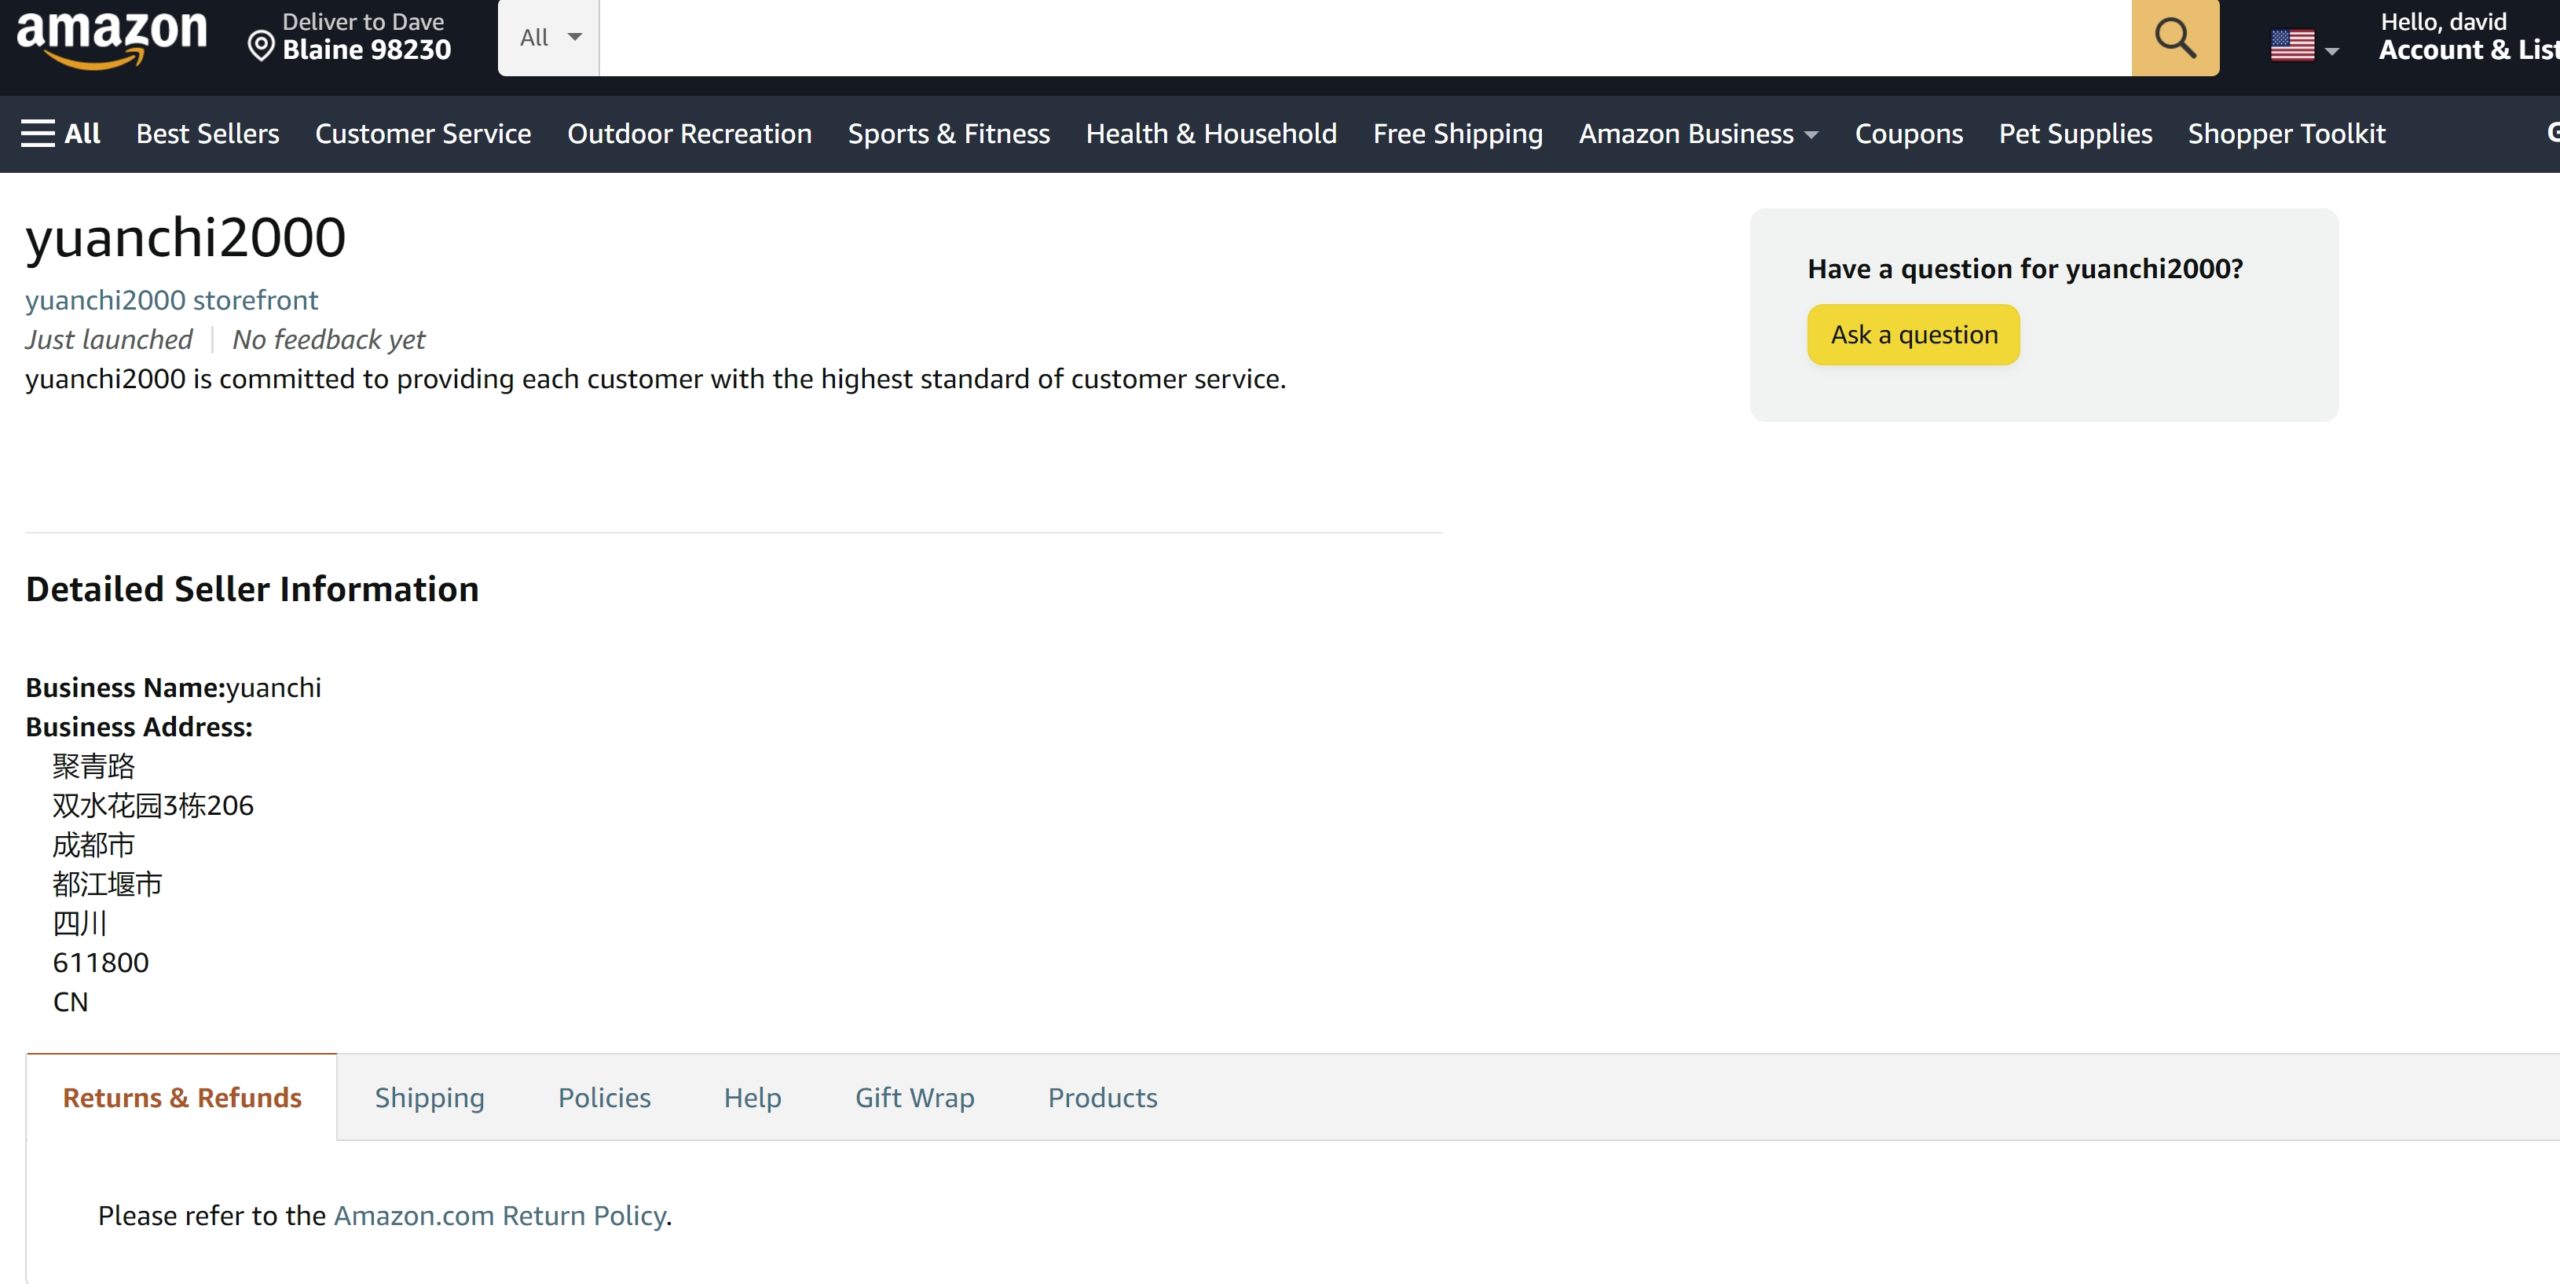This screenshot has width=2560, height=1284.
Task: Go to Pet Supplies
Action: 2075,133
